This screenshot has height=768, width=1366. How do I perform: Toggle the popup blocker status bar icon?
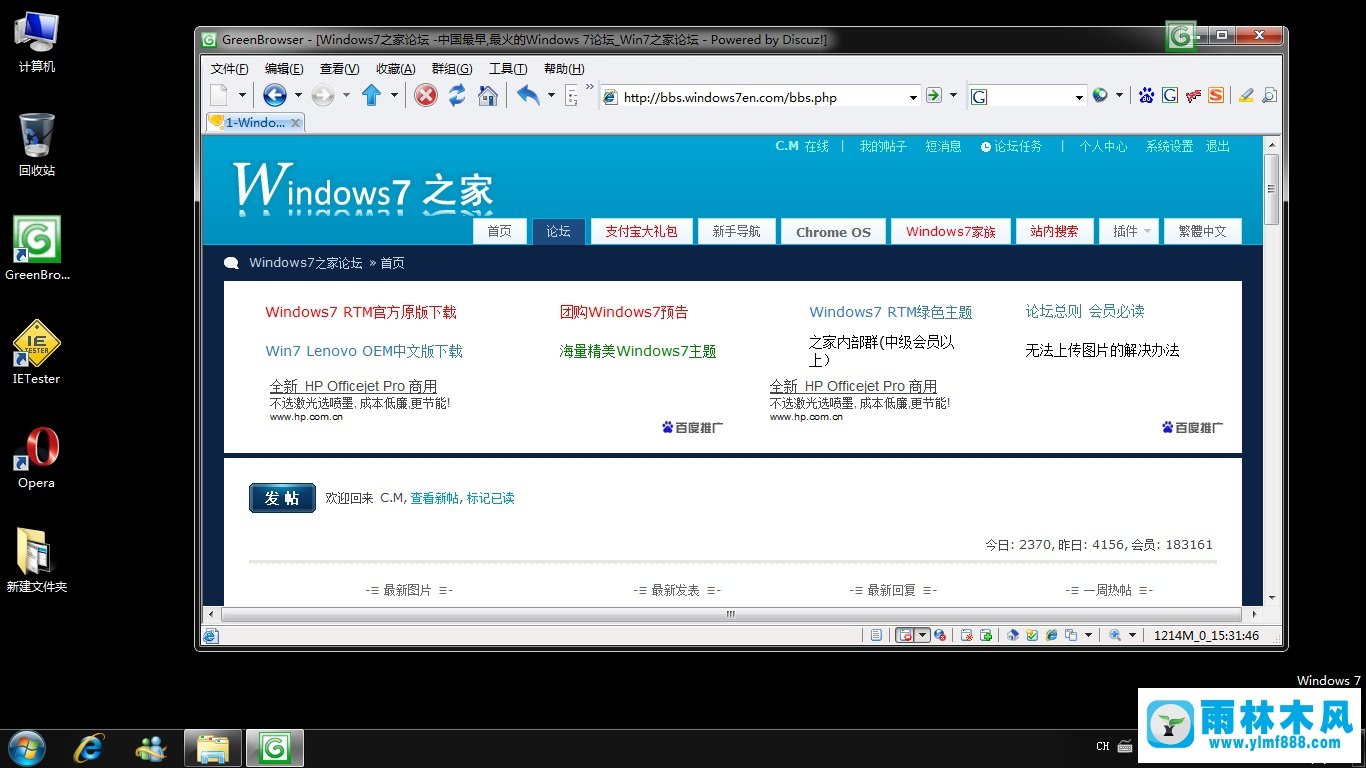pyautogui.click(x=905, y=635)
